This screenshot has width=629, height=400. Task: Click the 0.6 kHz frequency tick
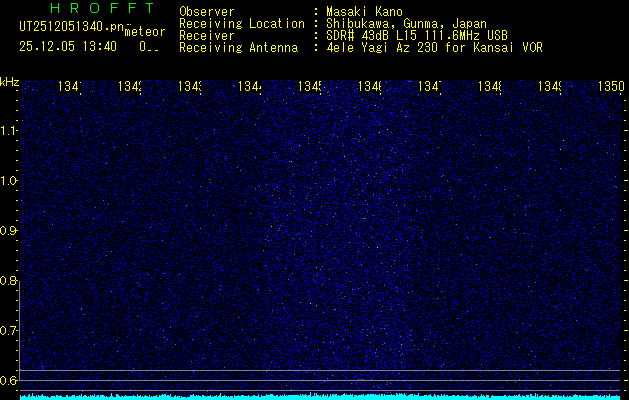click(x=9, y=380)
